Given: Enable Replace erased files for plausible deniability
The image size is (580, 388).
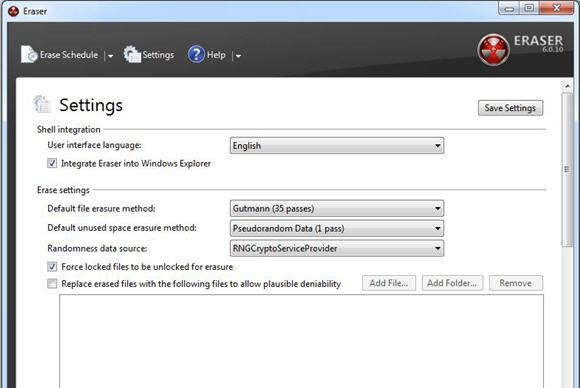Looking at the screenshot, I should point(52,284).
